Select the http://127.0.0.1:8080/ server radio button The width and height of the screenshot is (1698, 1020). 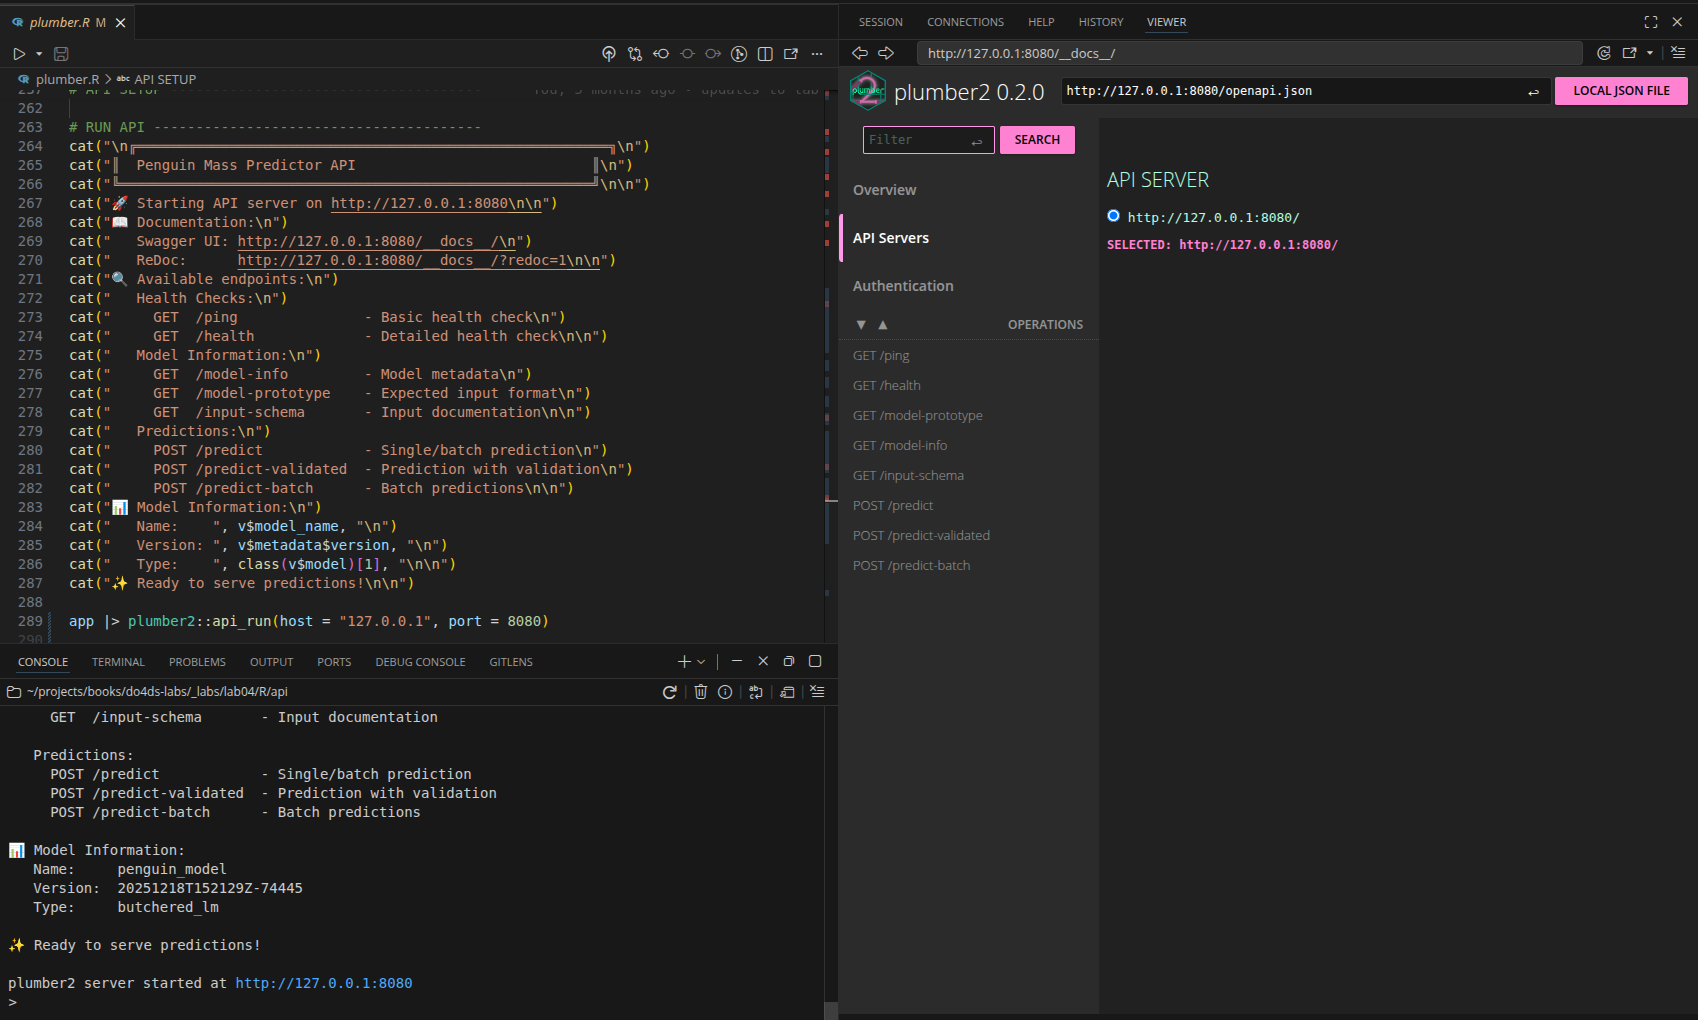[1113, 216]
